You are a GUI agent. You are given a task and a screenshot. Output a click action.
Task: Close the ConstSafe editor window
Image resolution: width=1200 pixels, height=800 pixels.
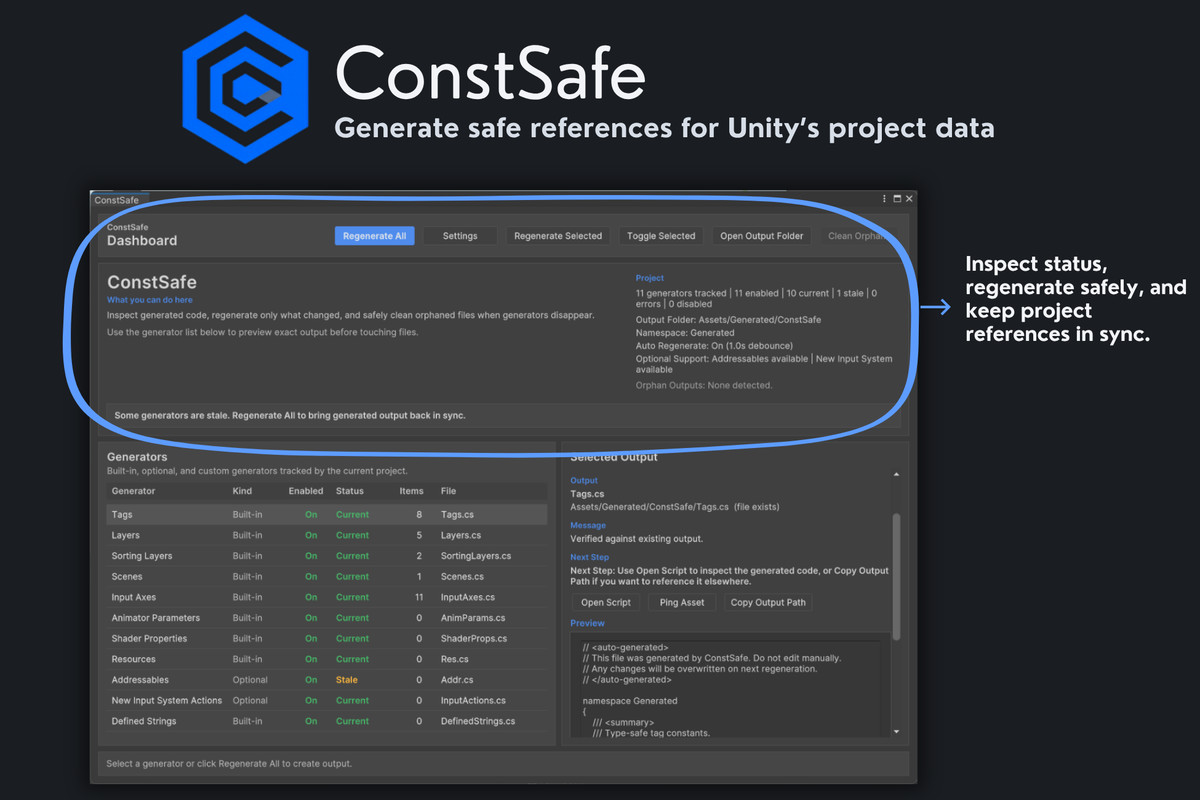[909, 199]
